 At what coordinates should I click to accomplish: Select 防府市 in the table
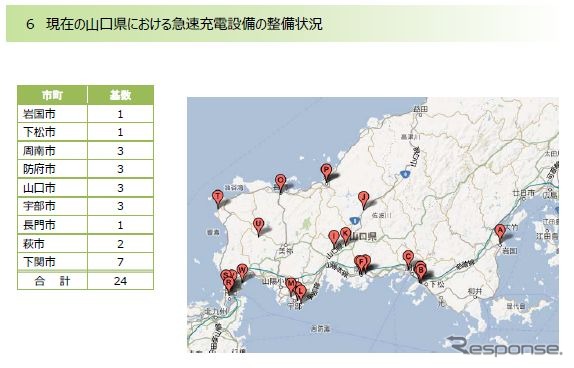[40, 169]
